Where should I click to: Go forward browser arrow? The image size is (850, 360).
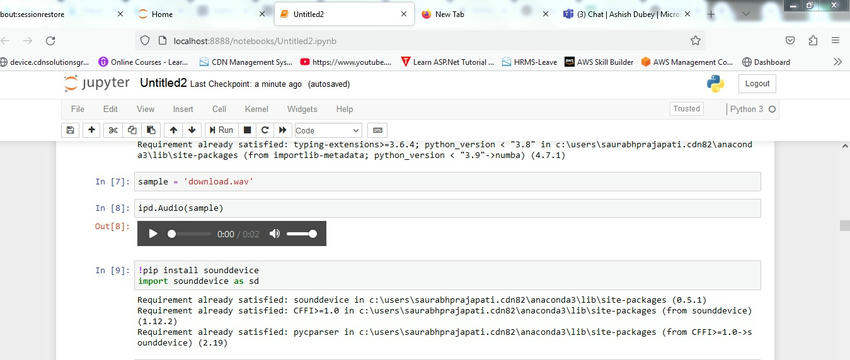[x=28, y=41]
